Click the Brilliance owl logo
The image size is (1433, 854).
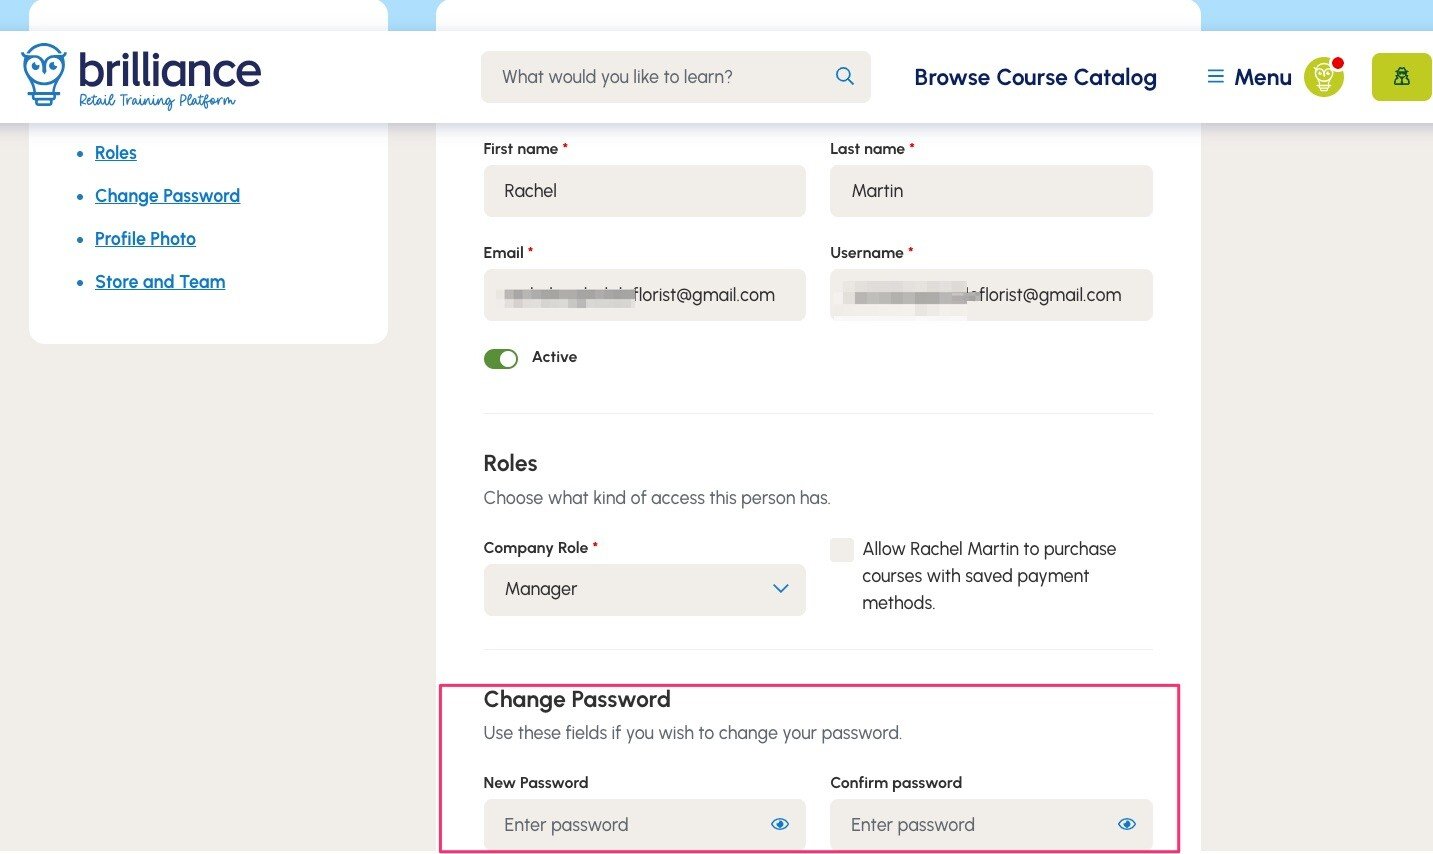(x=44, y=73)
